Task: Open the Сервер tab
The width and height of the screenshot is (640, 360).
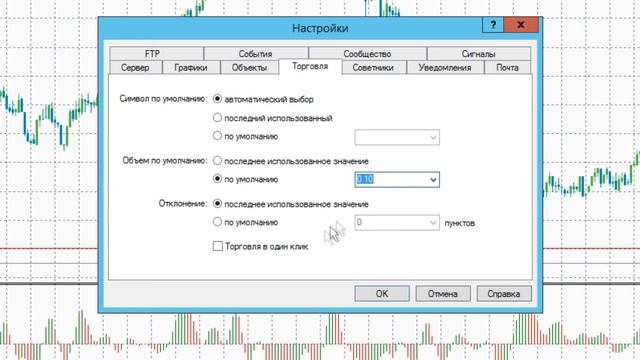Action: 136,67
